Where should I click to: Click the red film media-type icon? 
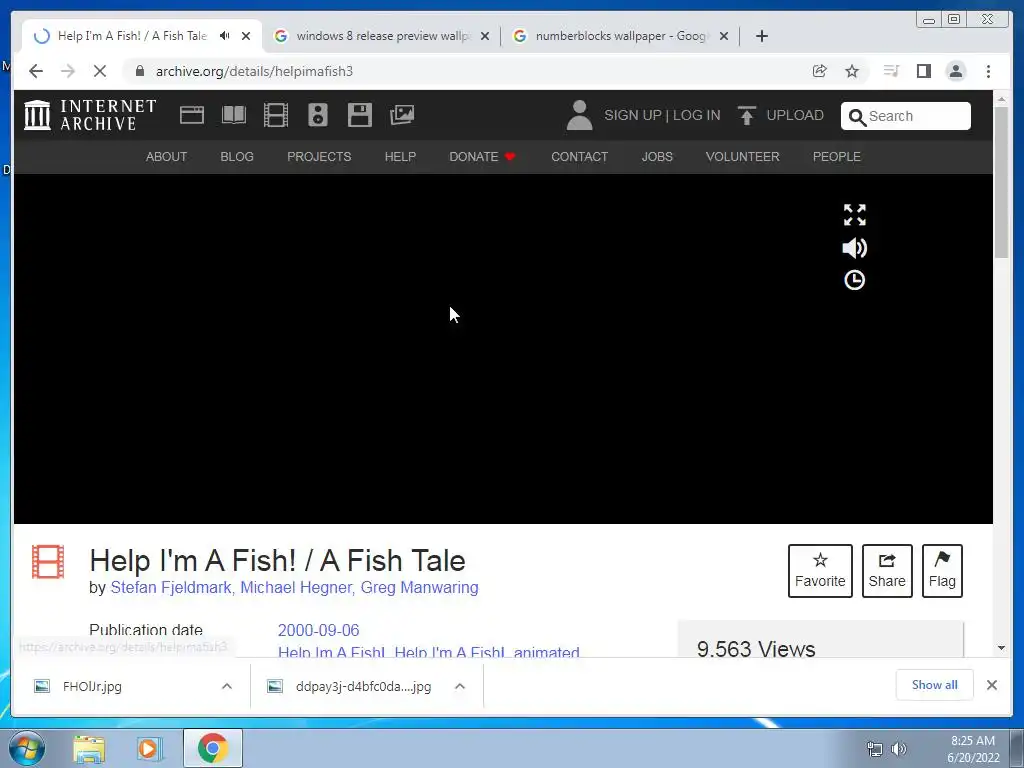pos(48,562)
